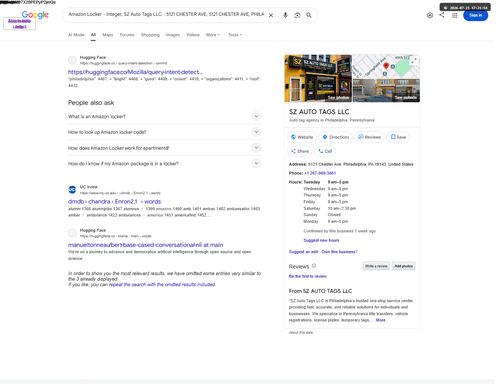Click Own this business? link
This screenshot has width=500, height=384.
pos(339,252)
